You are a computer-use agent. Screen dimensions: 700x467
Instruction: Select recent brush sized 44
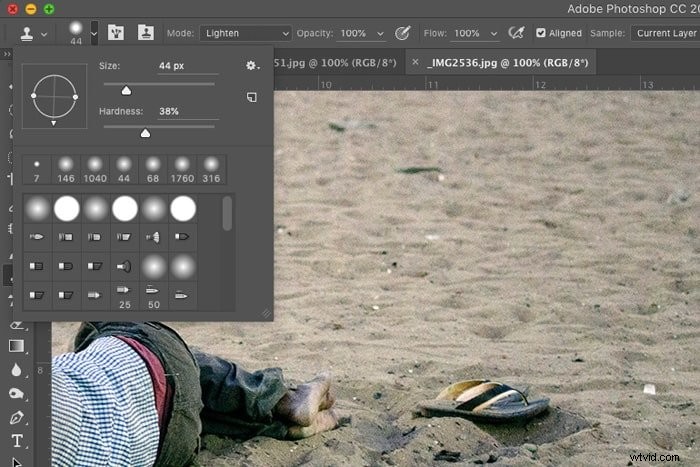pyautogui.click(x=124, y=170)
